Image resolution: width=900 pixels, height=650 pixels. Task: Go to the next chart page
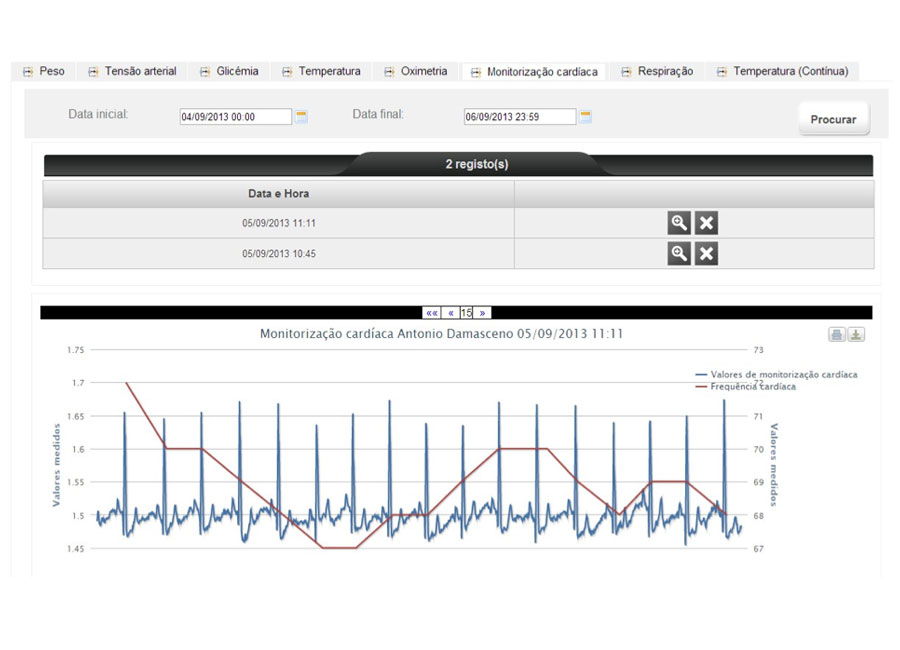click(x=482, y=313)
